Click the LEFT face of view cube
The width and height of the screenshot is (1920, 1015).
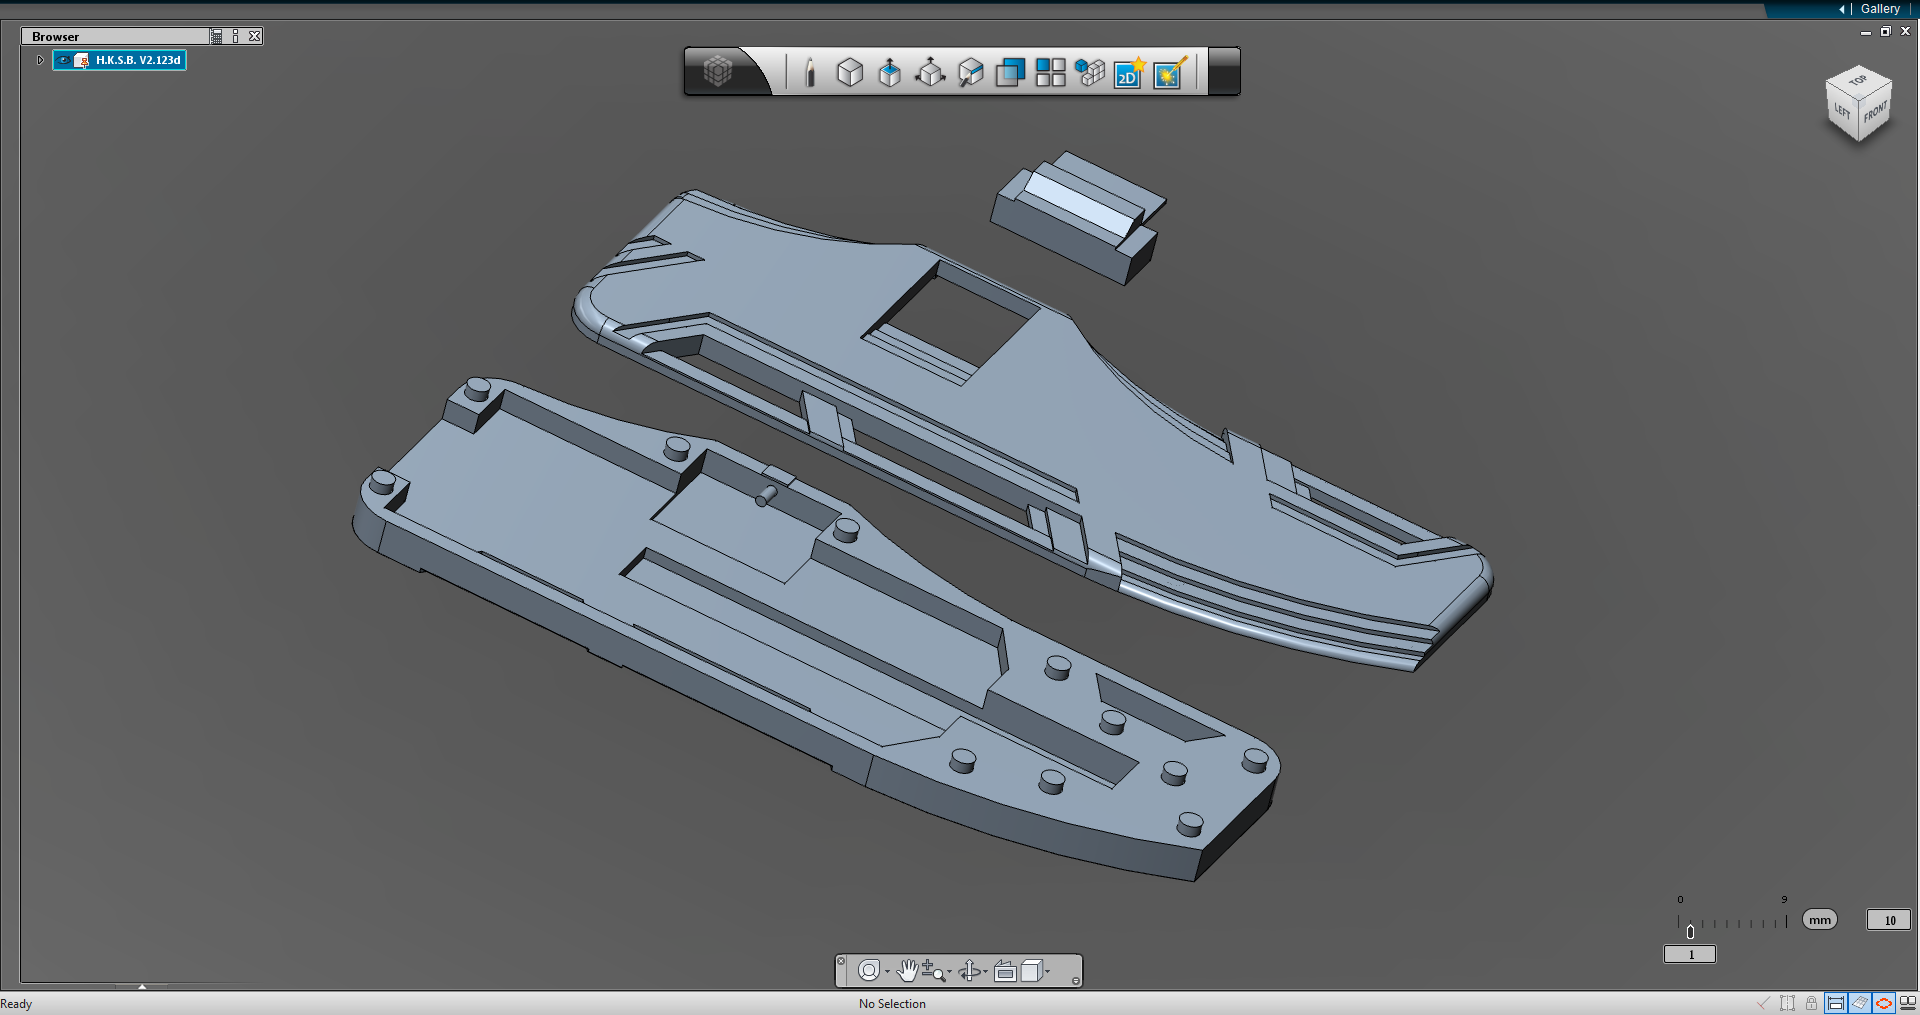point(1842,111)
